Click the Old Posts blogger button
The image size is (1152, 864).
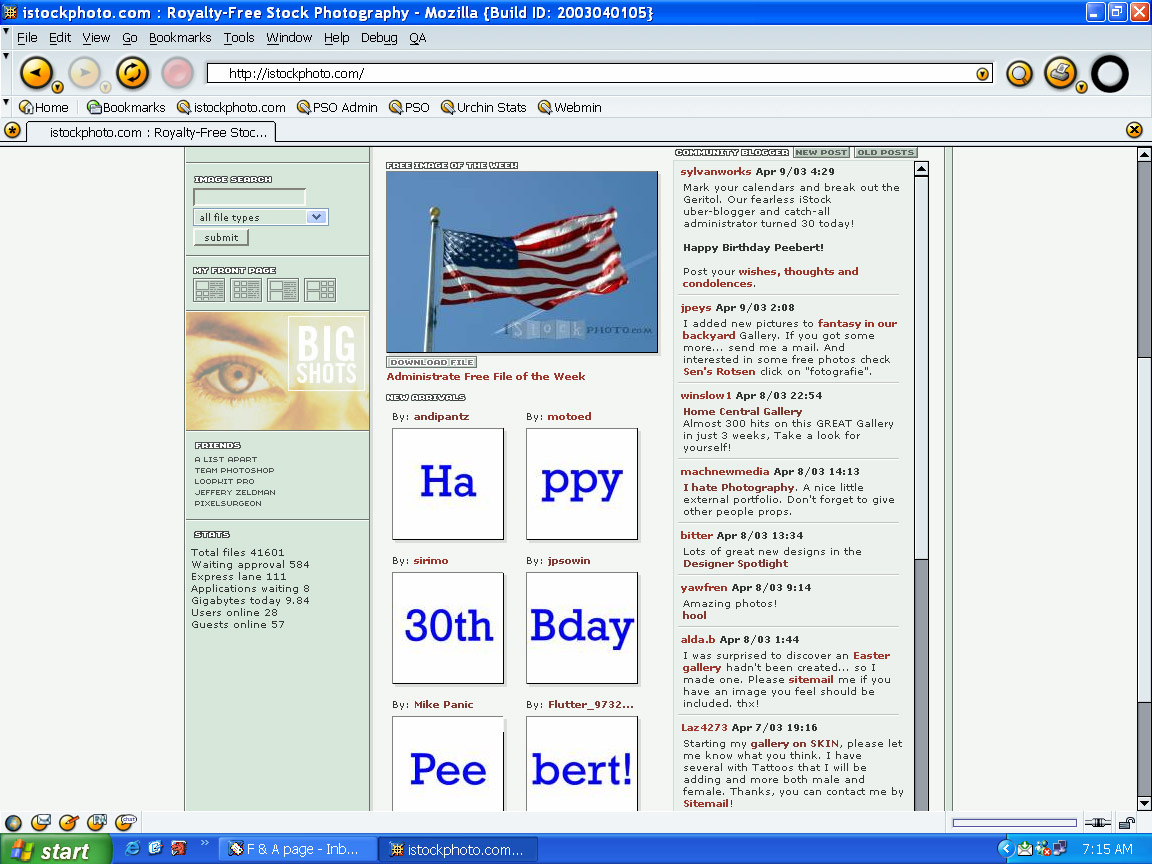[x=885, y=152]
